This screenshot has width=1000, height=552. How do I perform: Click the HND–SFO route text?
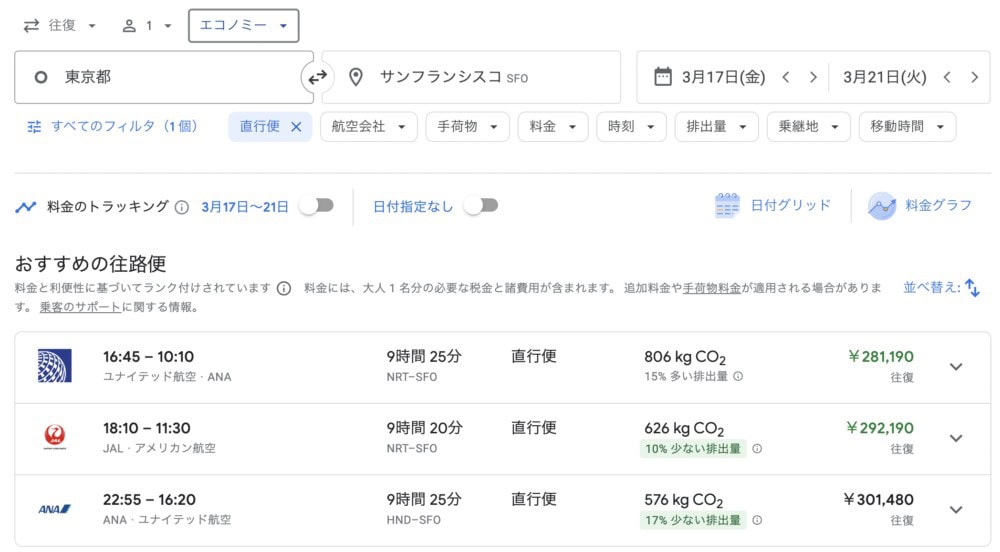tap(413, 520)
